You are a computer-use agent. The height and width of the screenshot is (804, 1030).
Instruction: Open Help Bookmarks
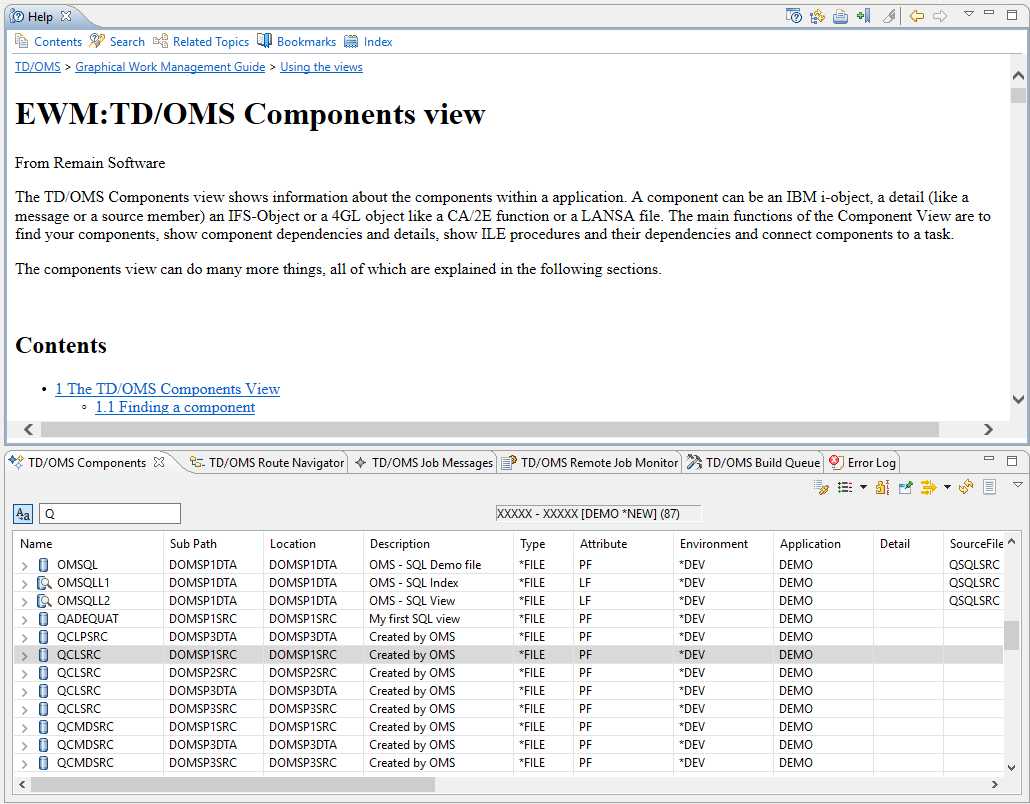[x=296, y=41]
